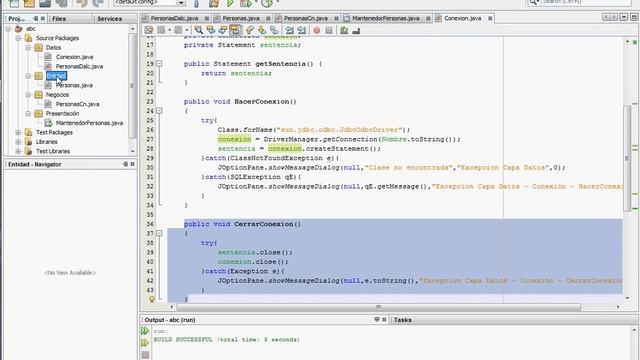The width and height of the screenshot is (640, 360).
Task: Click Shift Line Right icon
Action: 302,30
